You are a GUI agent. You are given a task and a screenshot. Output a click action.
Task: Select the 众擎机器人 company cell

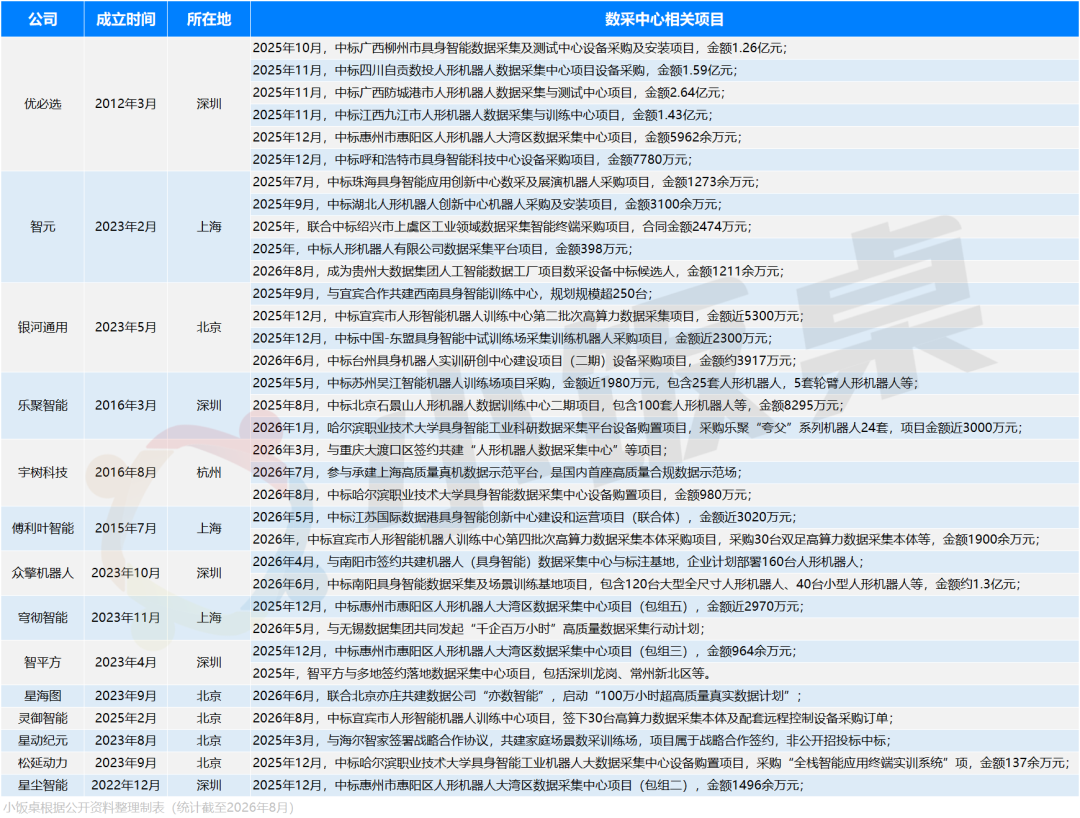click(x=43, y=573)
